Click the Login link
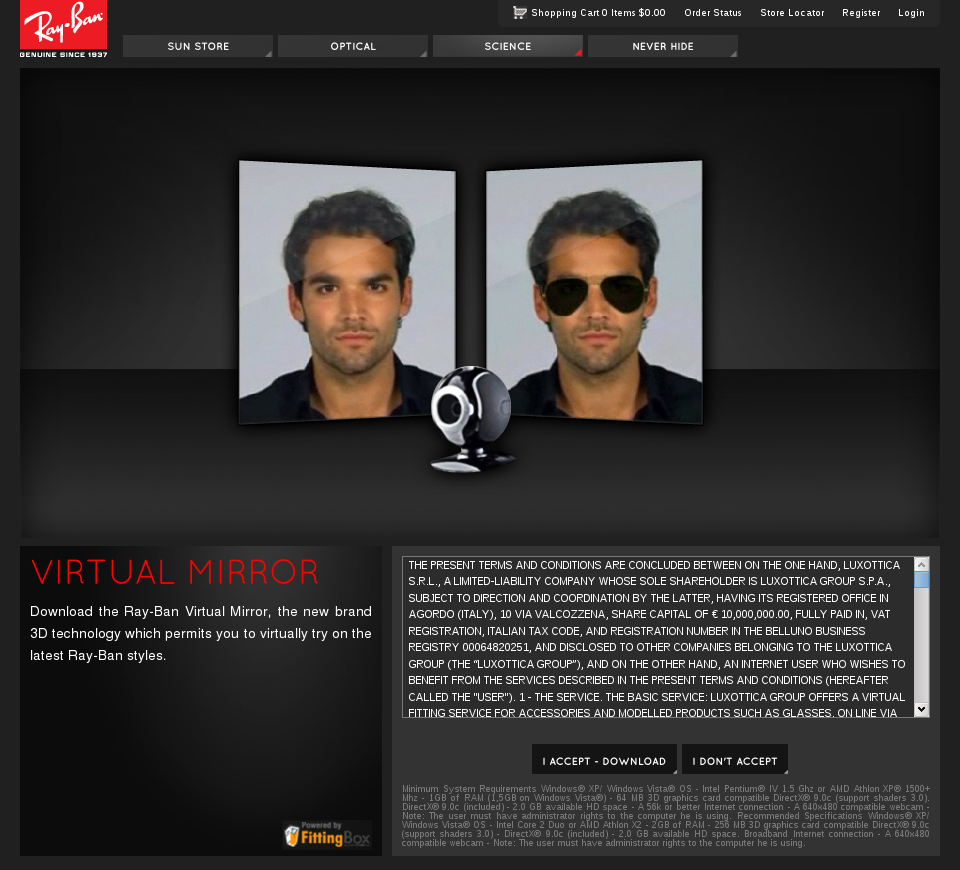Screen dimensions: 960x870 point(911,12)
